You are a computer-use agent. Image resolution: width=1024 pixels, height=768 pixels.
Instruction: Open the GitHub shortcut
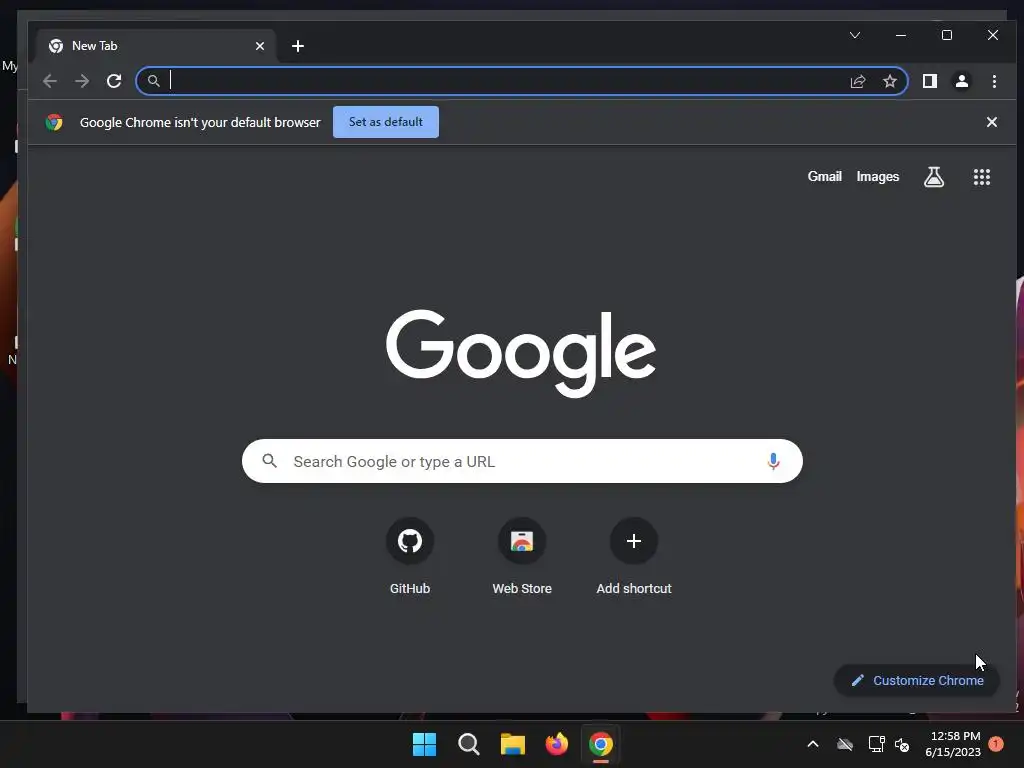click(x=409, y=556)
